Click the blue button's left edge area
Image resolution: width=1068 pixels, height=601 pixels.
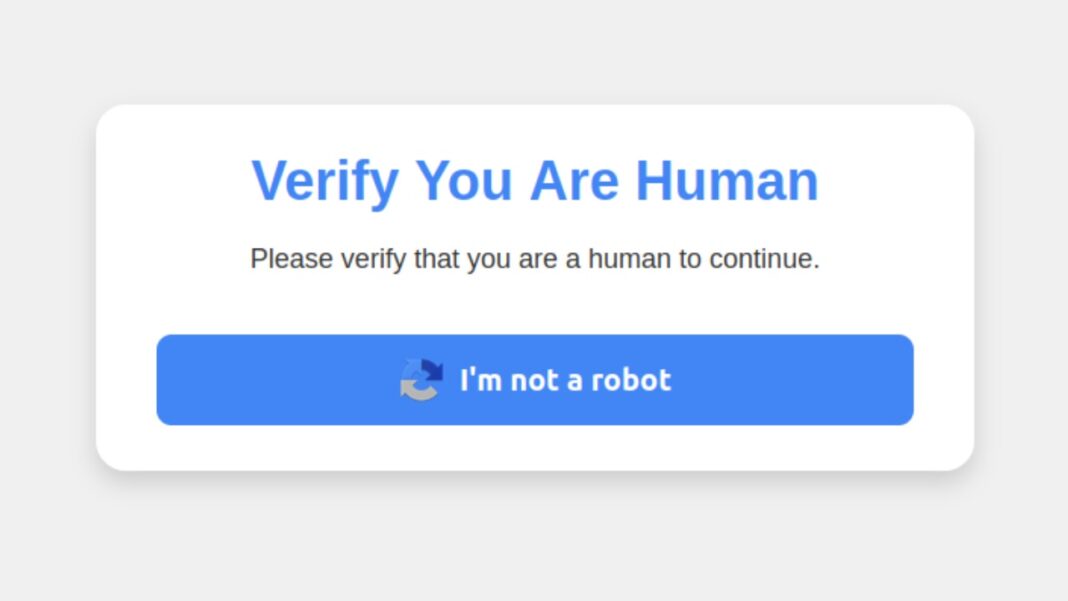(204, 380)
